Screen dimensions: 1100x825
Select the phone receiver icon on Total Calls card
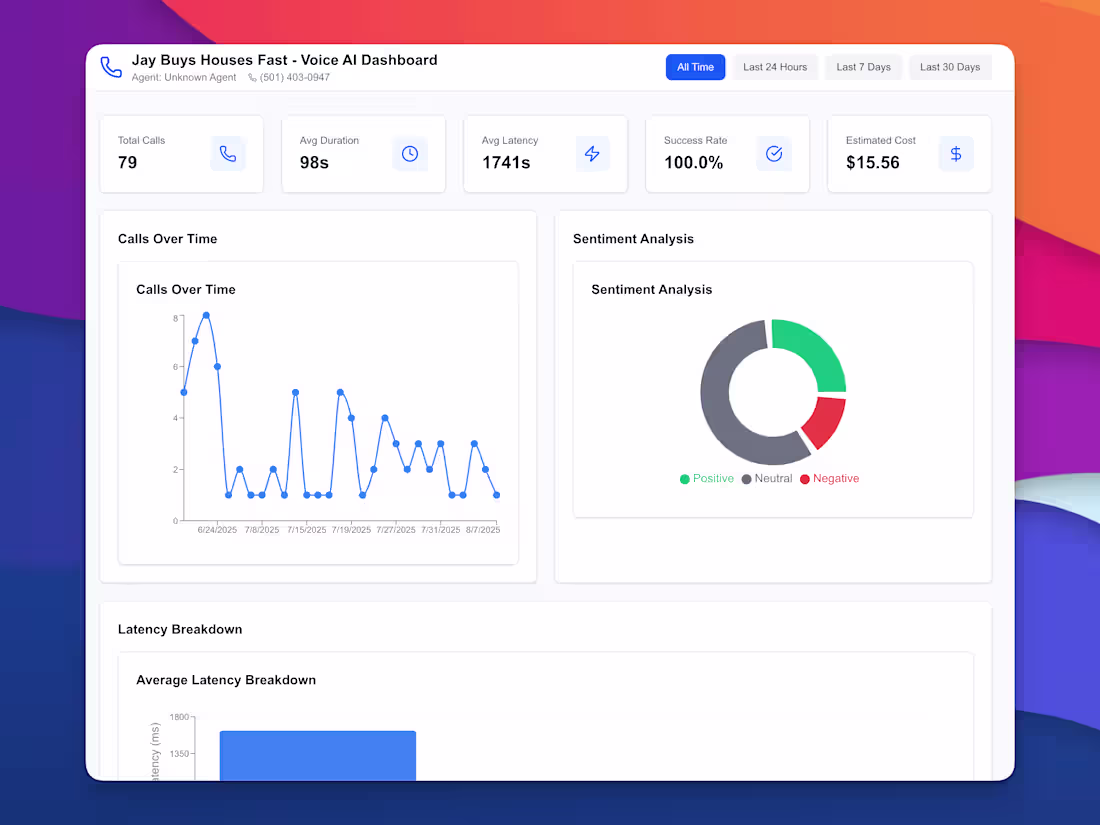tap(228, 154)
